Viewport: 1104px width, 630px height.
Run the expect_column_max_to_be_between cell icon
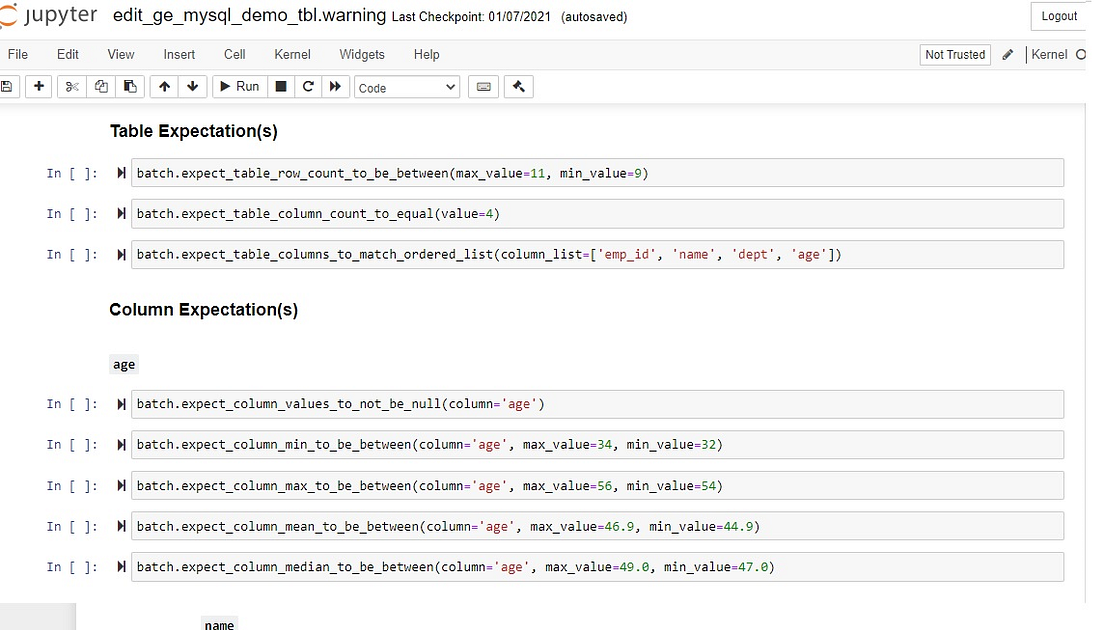pyautogui.click(x=121, y=486)
